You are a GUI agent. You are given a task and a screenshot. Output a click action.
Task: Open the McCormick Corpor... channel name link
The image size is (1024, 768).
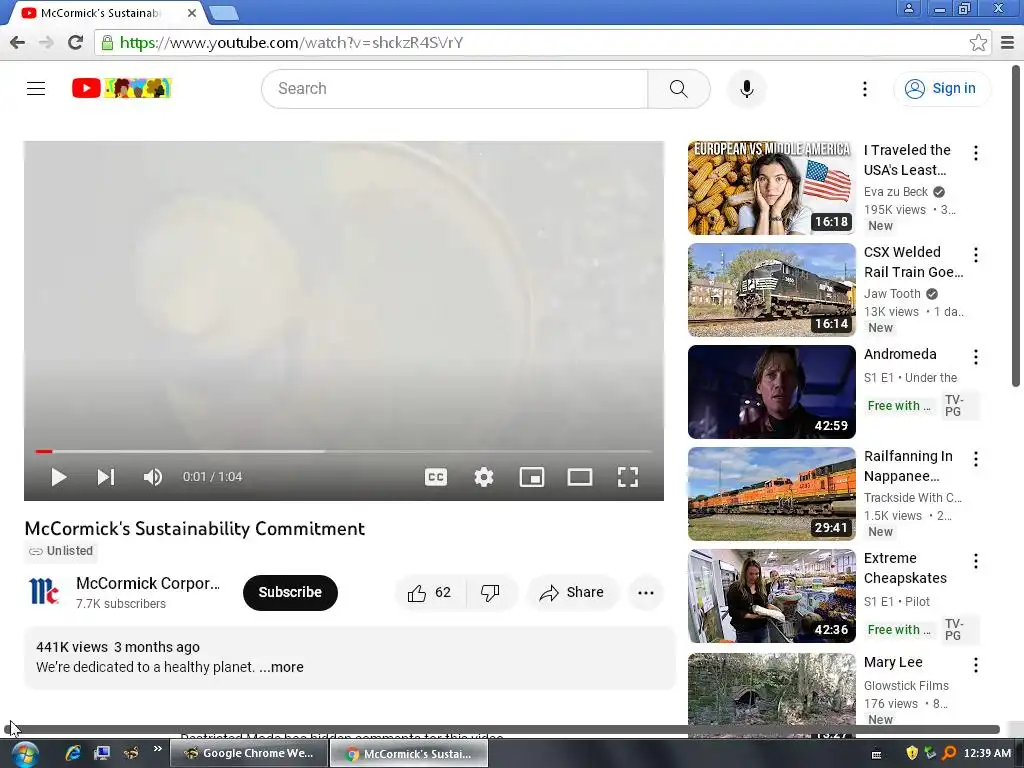148,583
